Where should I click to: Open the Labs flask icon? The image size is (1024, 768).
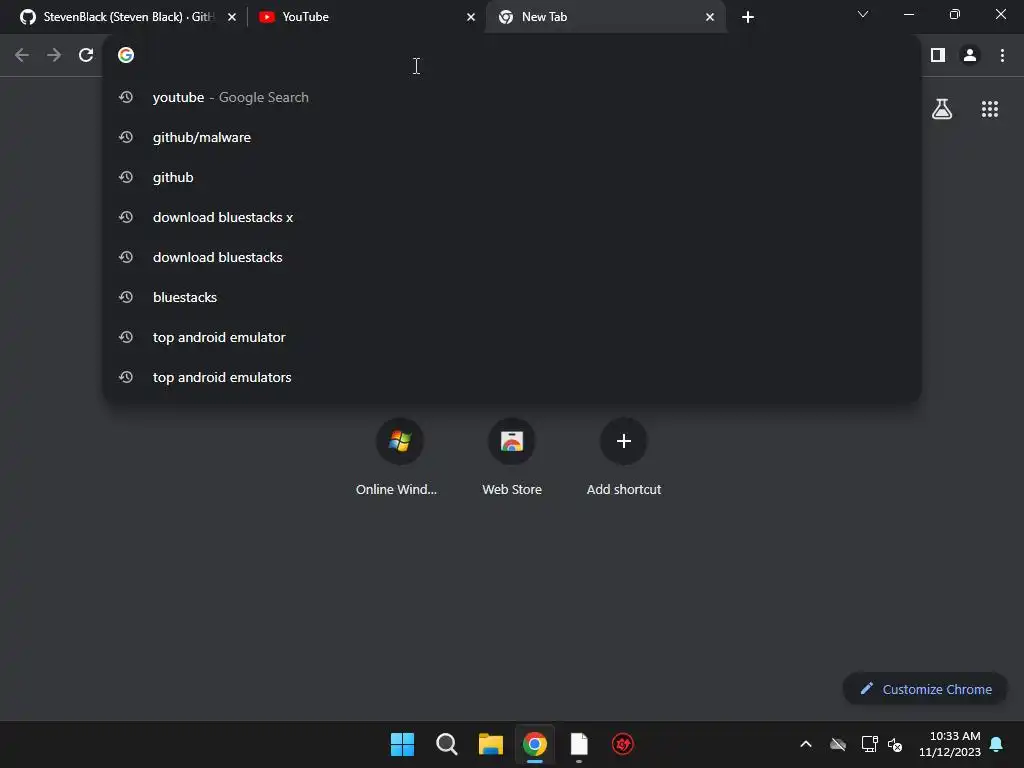tap(942, 109)
